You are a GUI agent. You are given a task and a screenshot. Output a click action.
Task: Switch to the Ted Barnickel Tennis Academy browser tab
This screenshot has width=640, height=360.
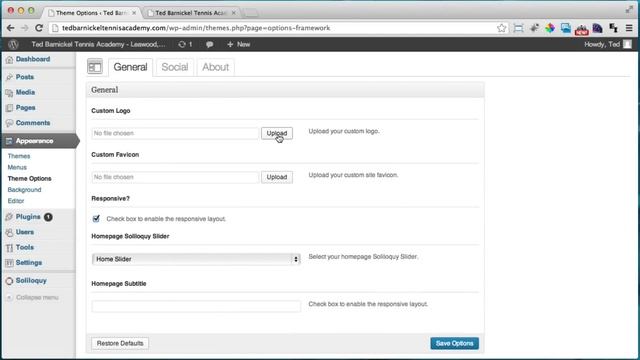(x=191, y=13)
